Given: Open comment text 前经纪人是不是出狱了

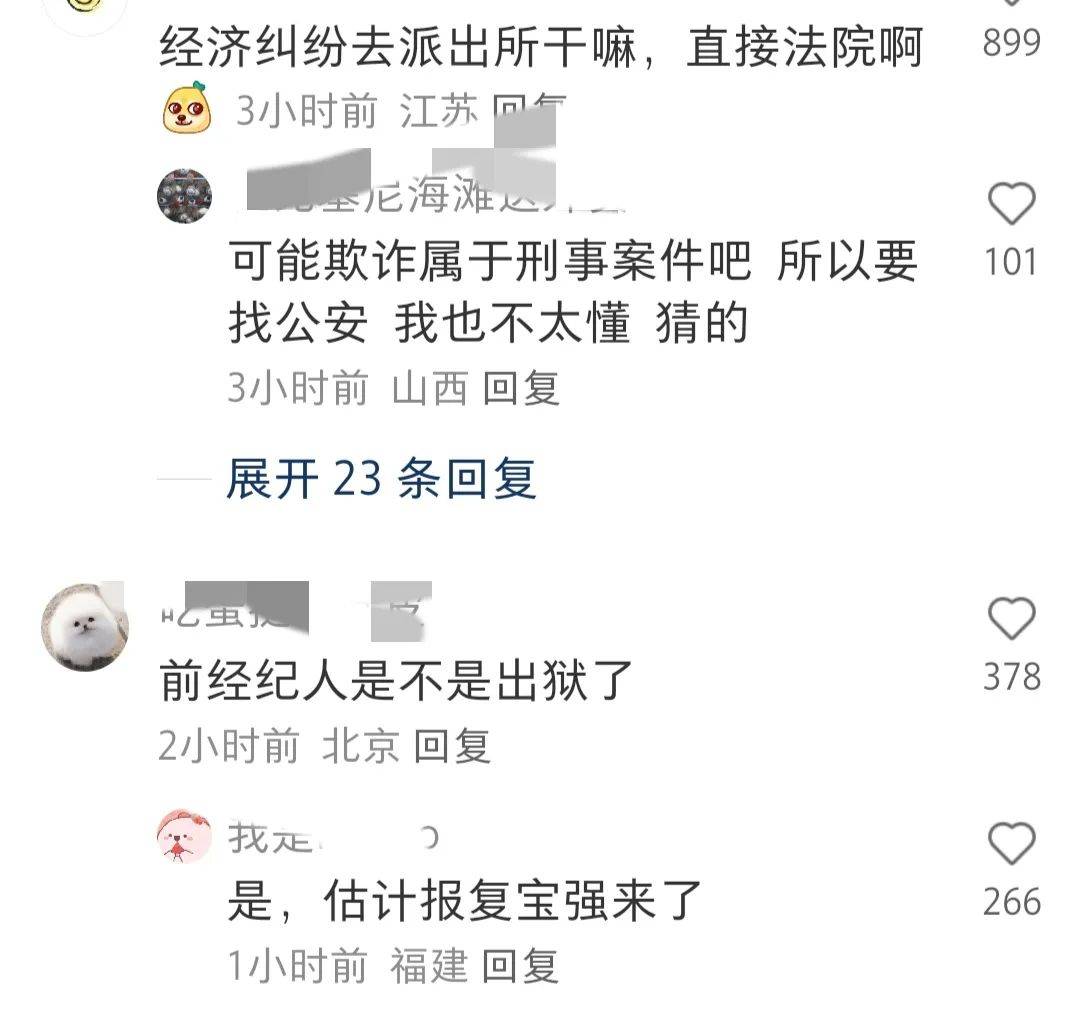Looking at the screenshot, I should (396, 681).
